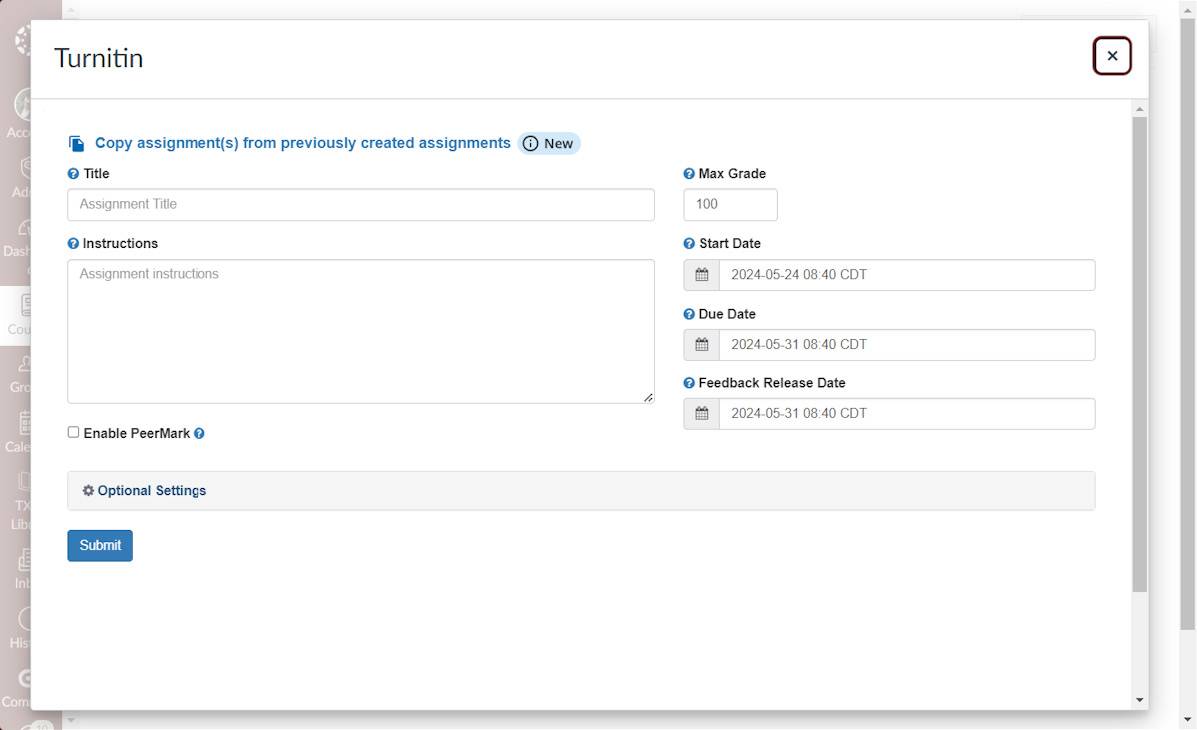Click the Max Grade help icon
The height and width of the screenshot is (730, 1197).
click(689, 174)
